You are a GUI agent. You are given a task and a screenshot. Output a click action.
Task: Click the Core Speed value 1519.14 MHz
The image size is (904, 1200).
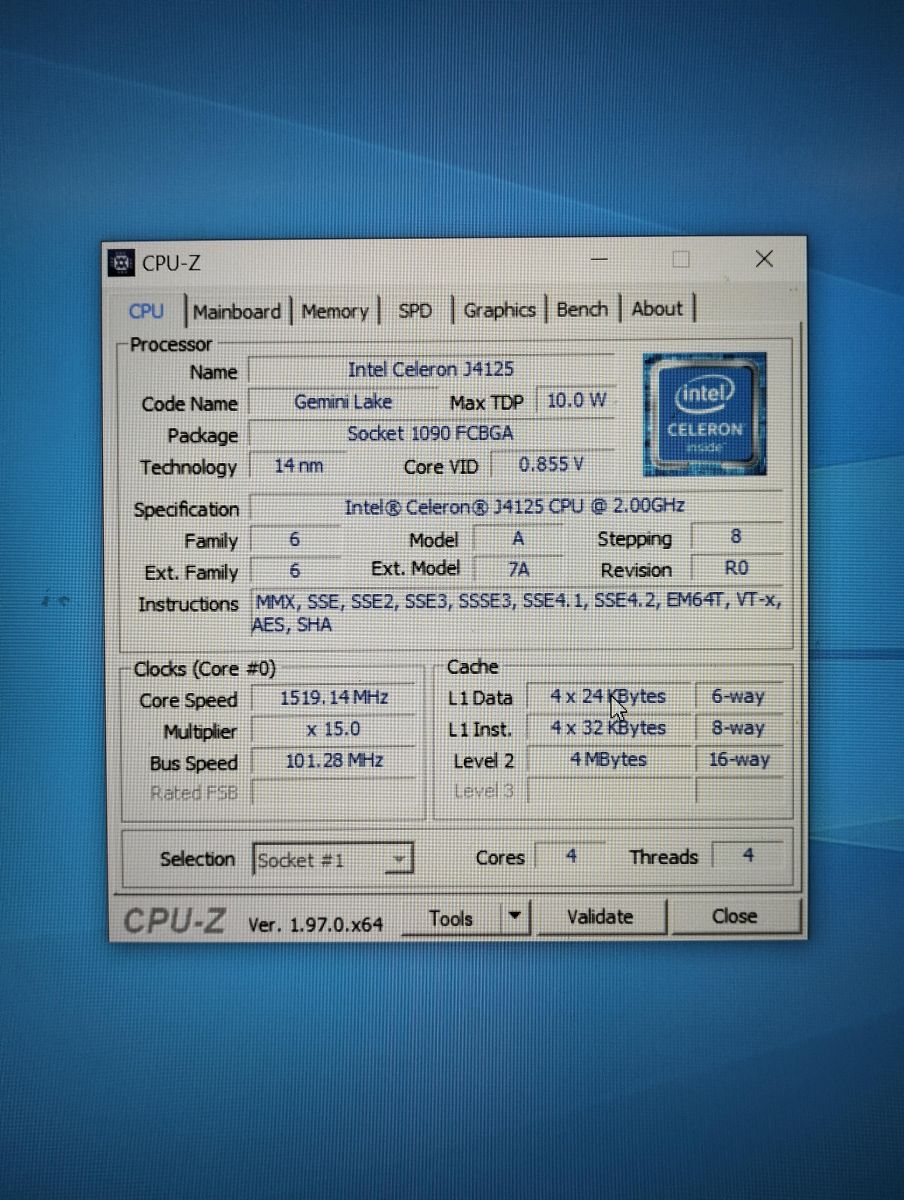pyautogui.click(x=333, y=698)
